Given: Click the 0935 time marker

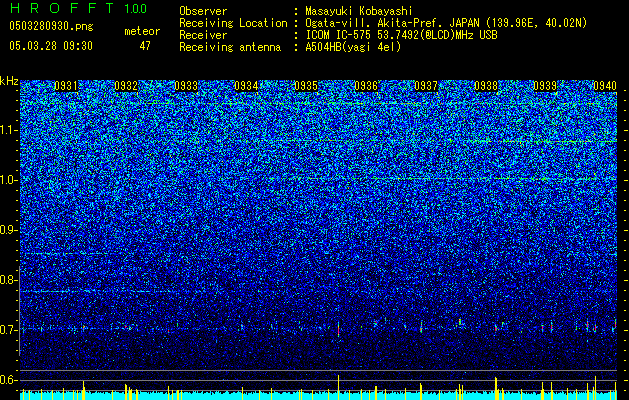Looking at the screenshot, I should [x=306, y=86].
